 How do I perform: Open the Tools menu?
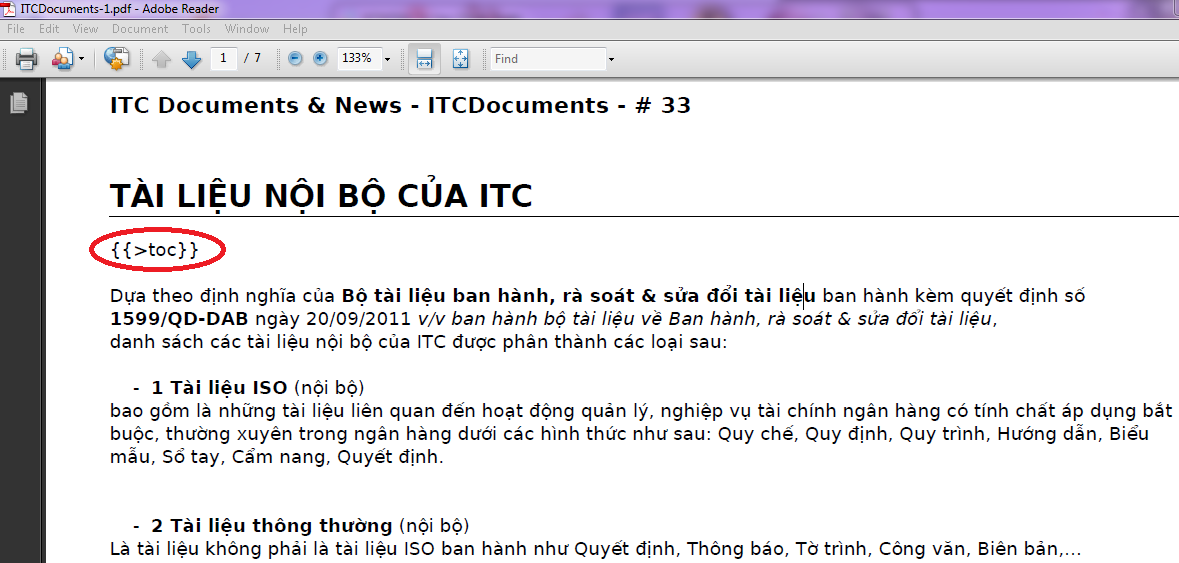[196, 29]
